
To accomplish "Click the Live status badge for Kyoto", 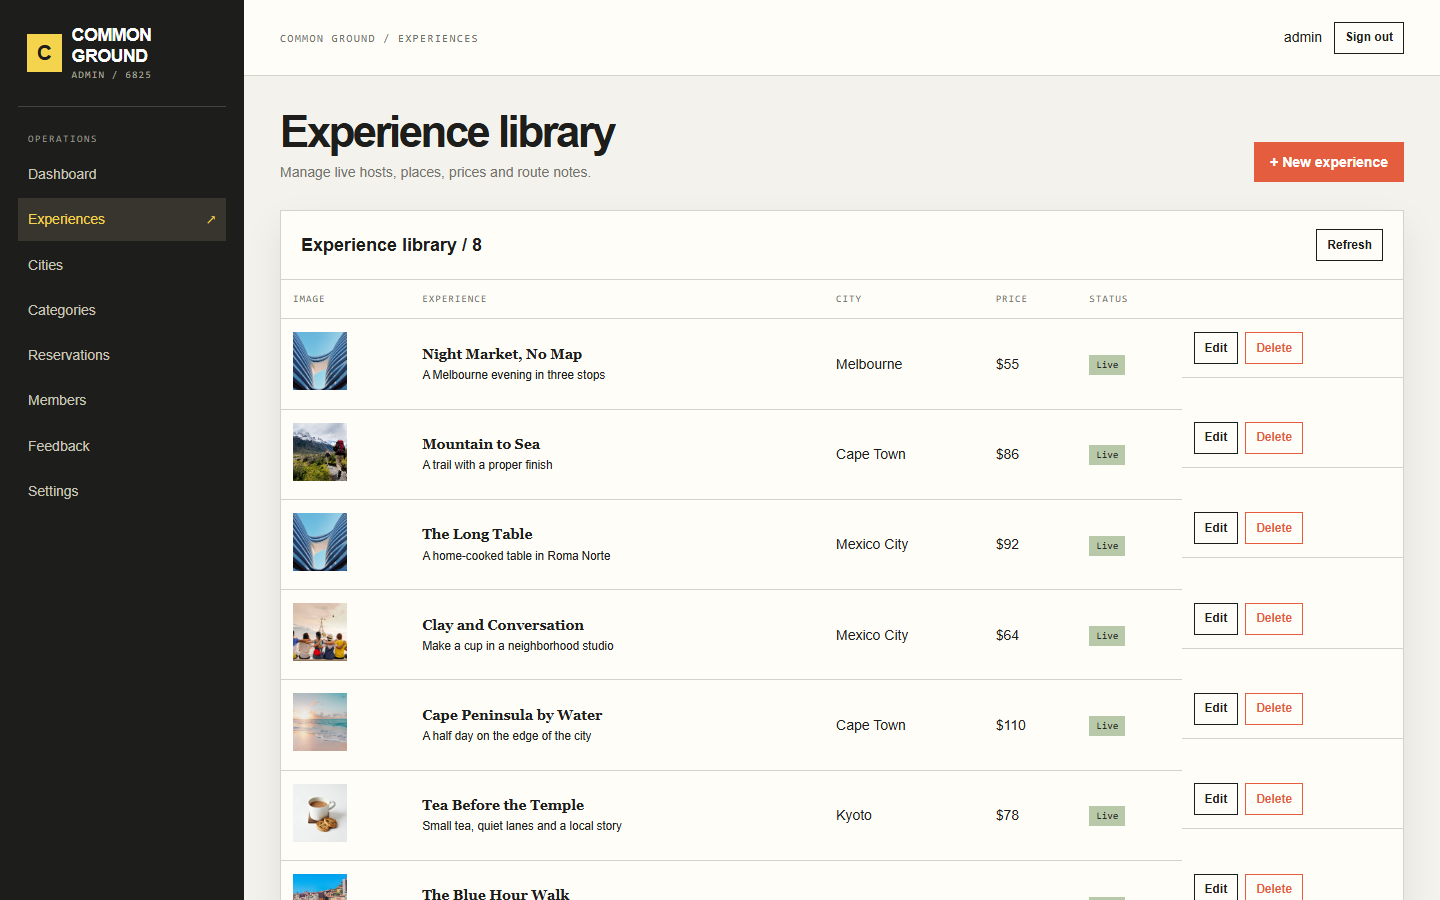I will [1107, 816].
